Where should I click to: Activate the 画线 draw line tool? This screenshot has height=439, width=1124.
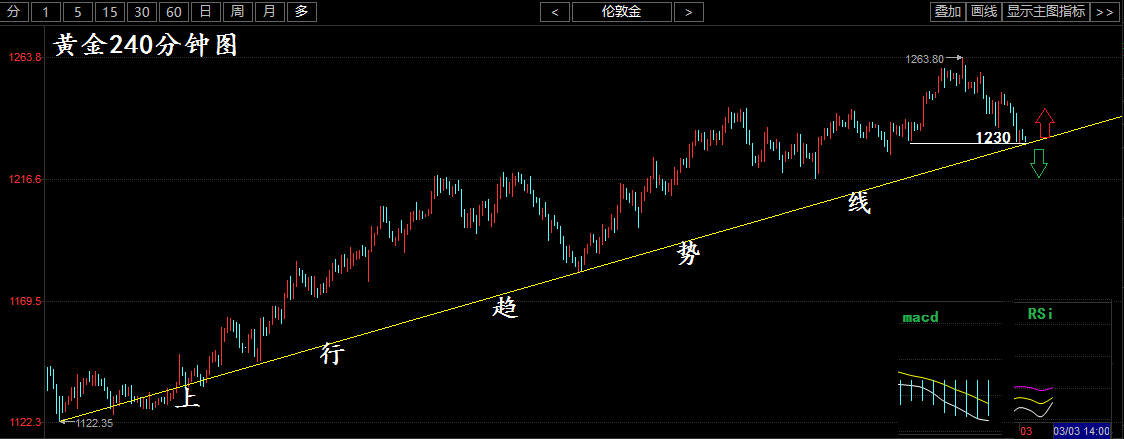click(x=985, y=12)
